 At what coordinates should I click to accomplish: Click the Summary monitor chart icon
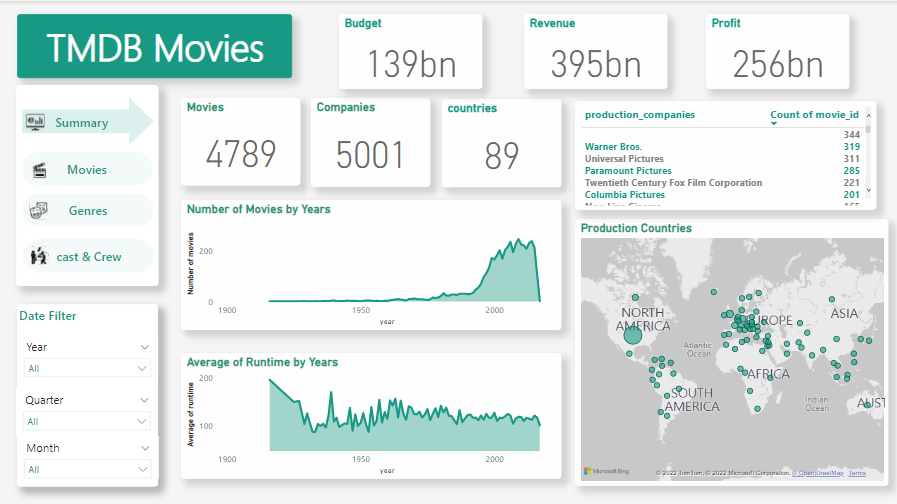tap(35, 122)
